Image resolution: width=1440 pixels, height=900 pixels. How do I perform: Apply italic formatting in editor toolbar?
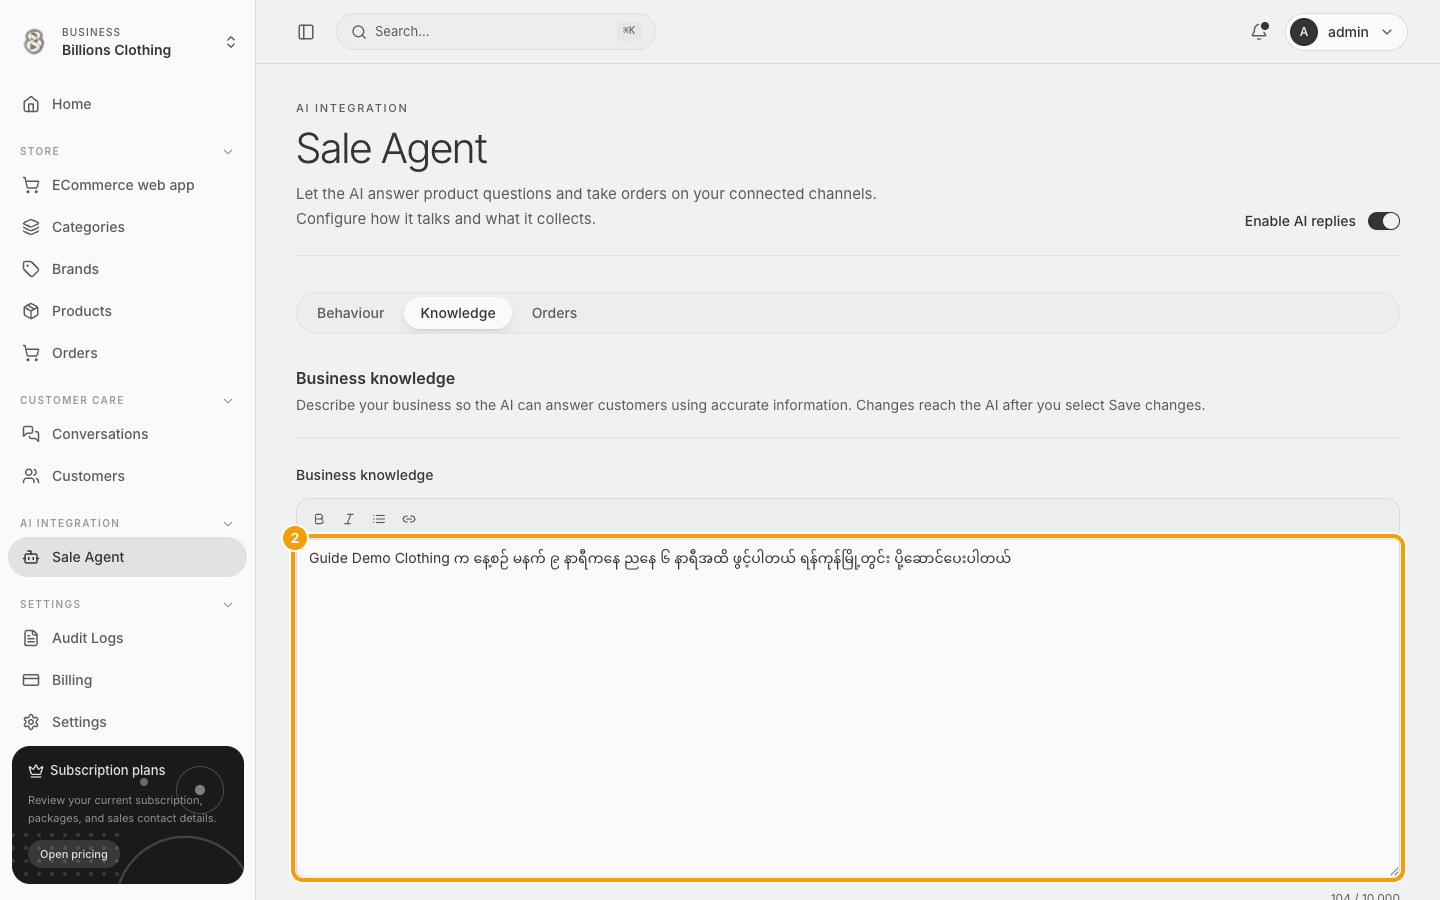tap(349, 519)
